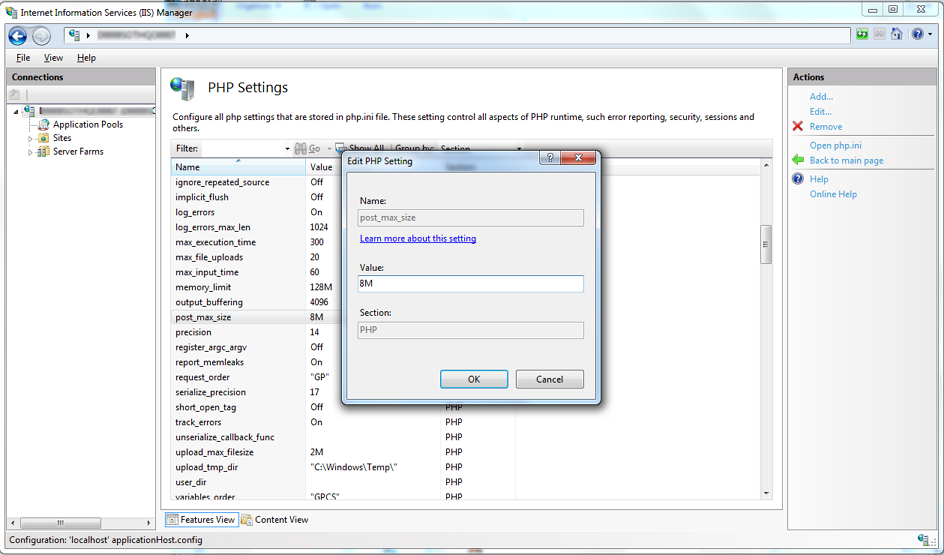Click the Connections pane horizontal scrollbar thumb
The height and width of the screenshot is (555, 944).
(60, 522)
